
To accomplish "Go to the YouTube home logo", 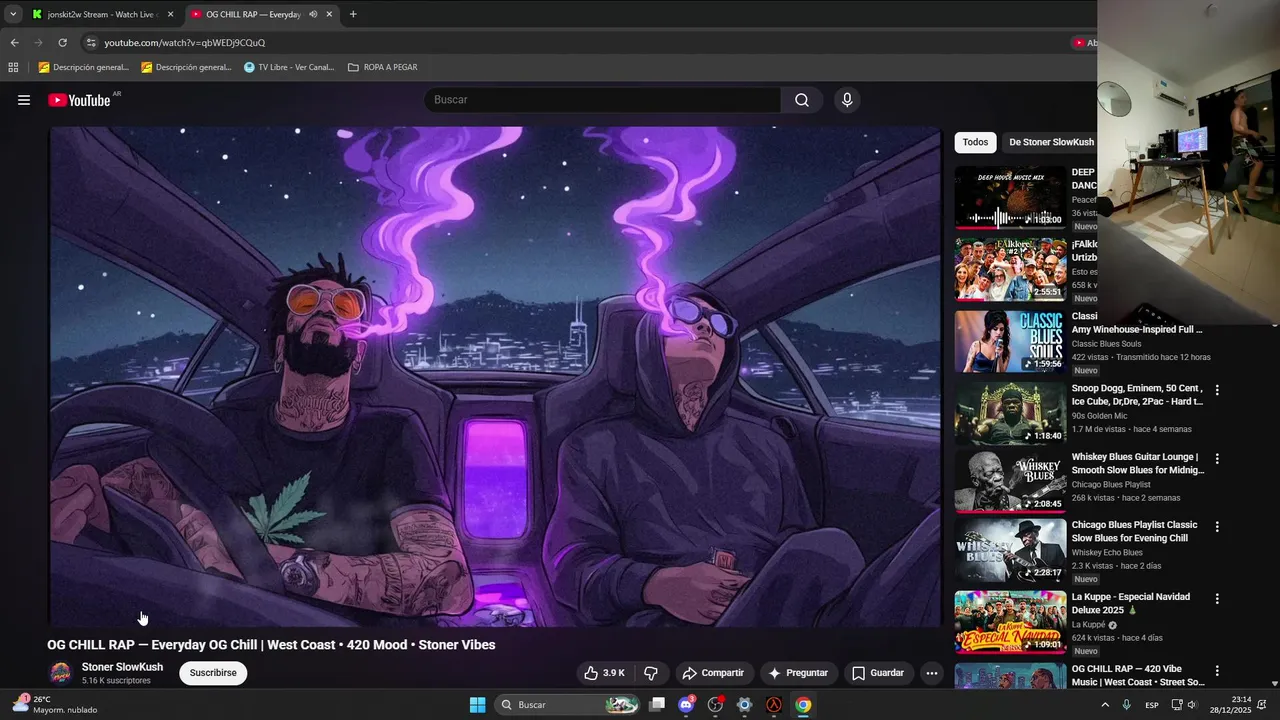I will (x=79, y=100).
